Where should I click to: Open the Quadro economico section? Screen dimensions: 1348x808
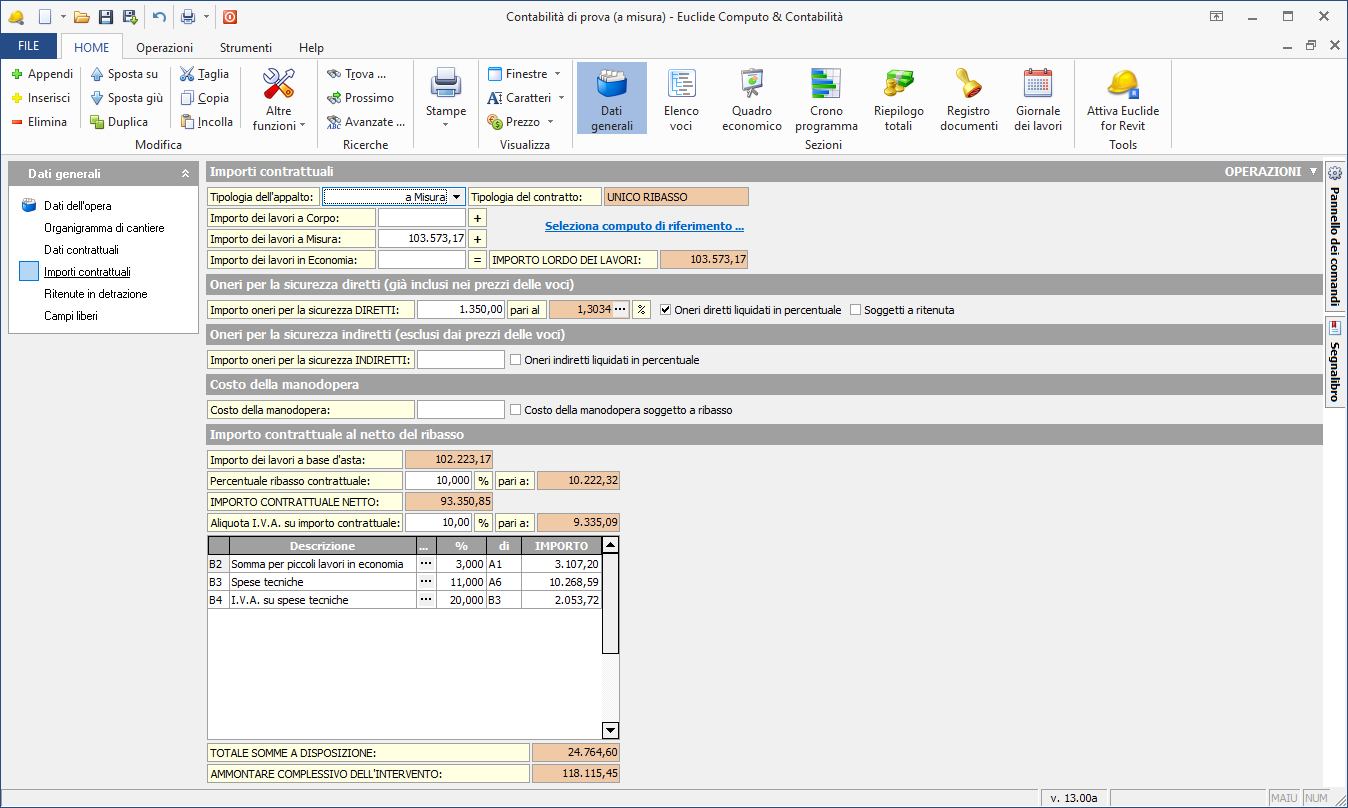click(x=751, y=98)
